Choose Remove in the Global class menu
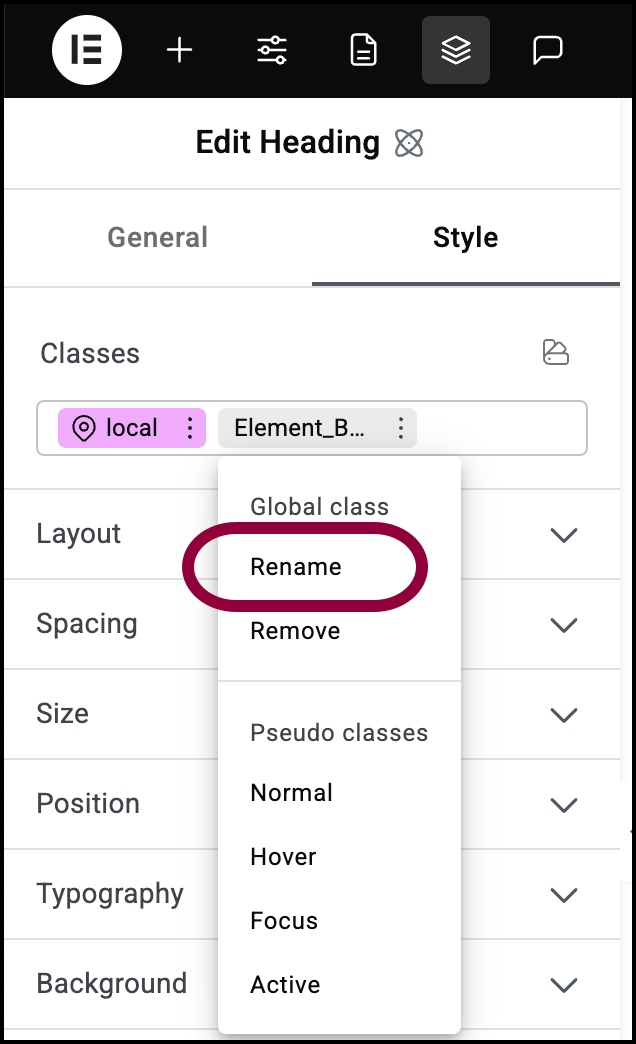This screenshot has width=636, height=1044. pos(295,631)
